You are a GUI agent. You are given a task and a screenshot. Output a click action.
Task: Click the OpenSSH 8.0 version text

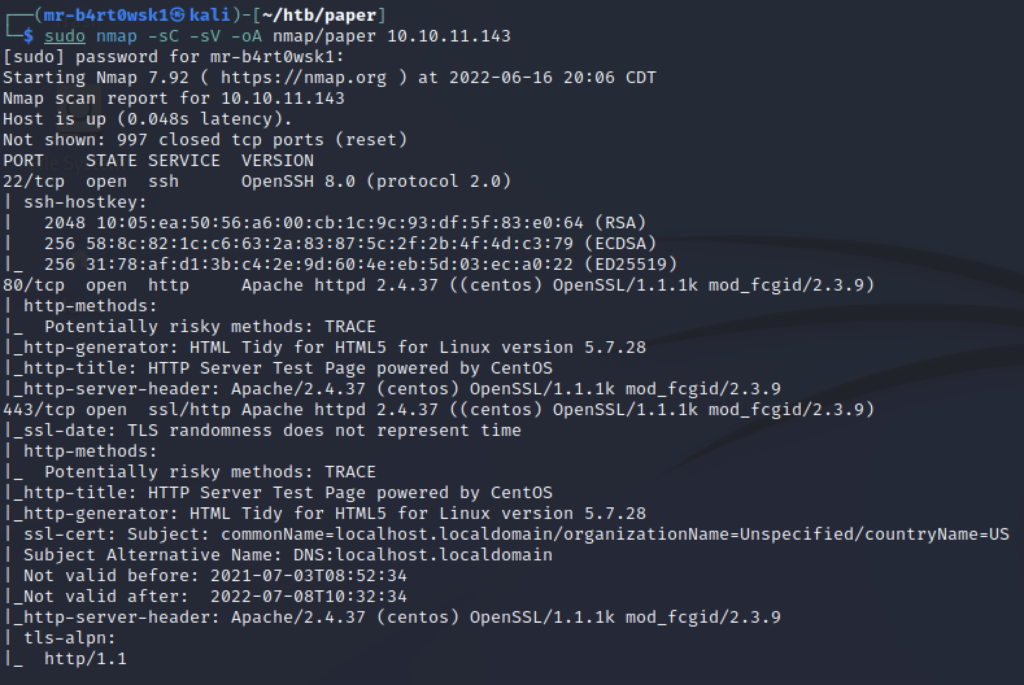298,182
